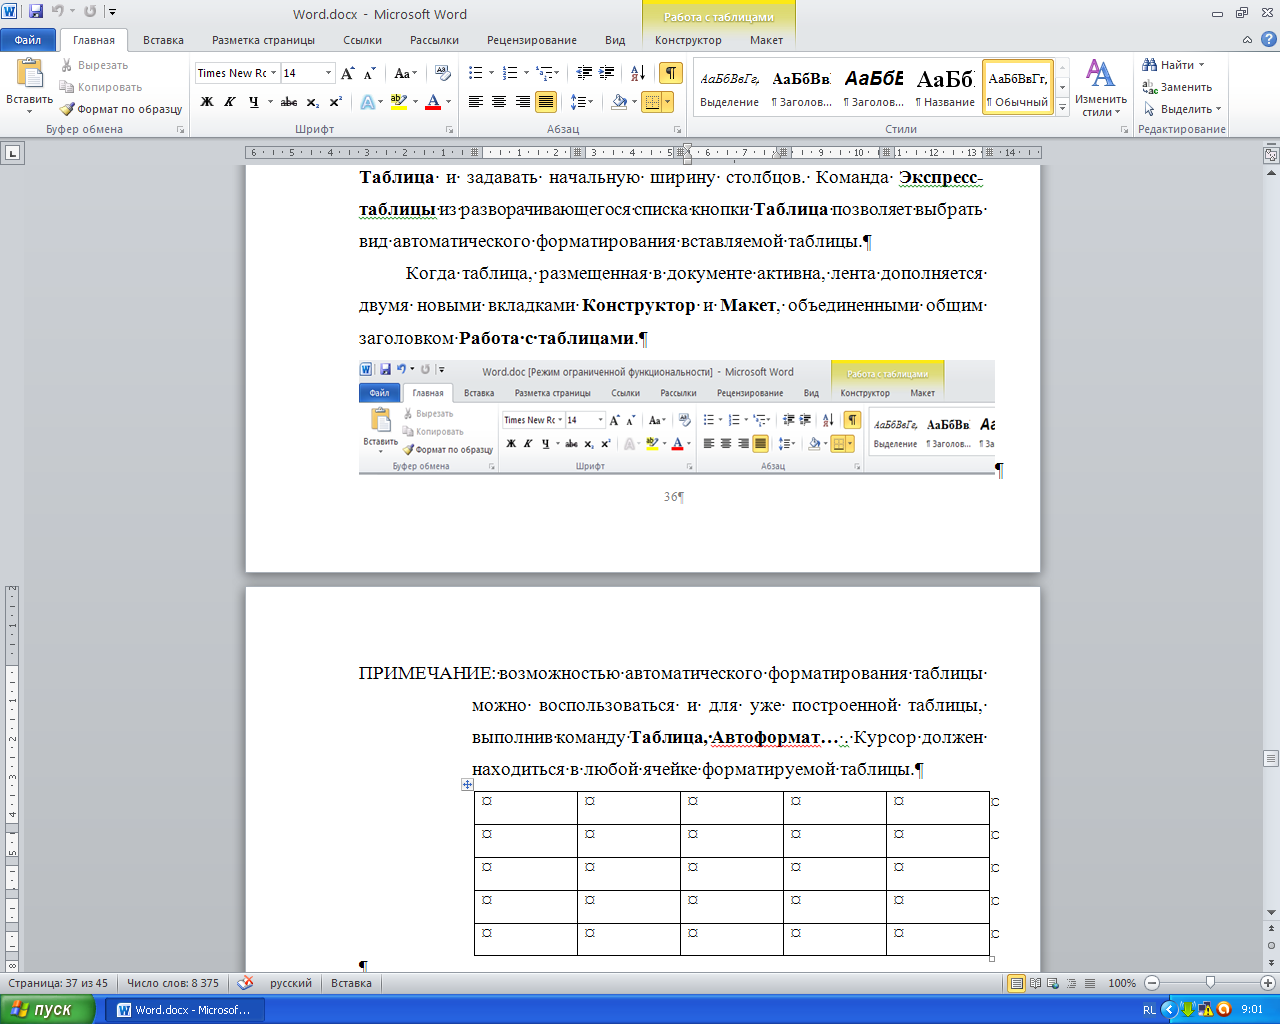Open the Файл tab
This screenshot has width=1280, height=1024.
pyautogui.click(x=28, y=40)
